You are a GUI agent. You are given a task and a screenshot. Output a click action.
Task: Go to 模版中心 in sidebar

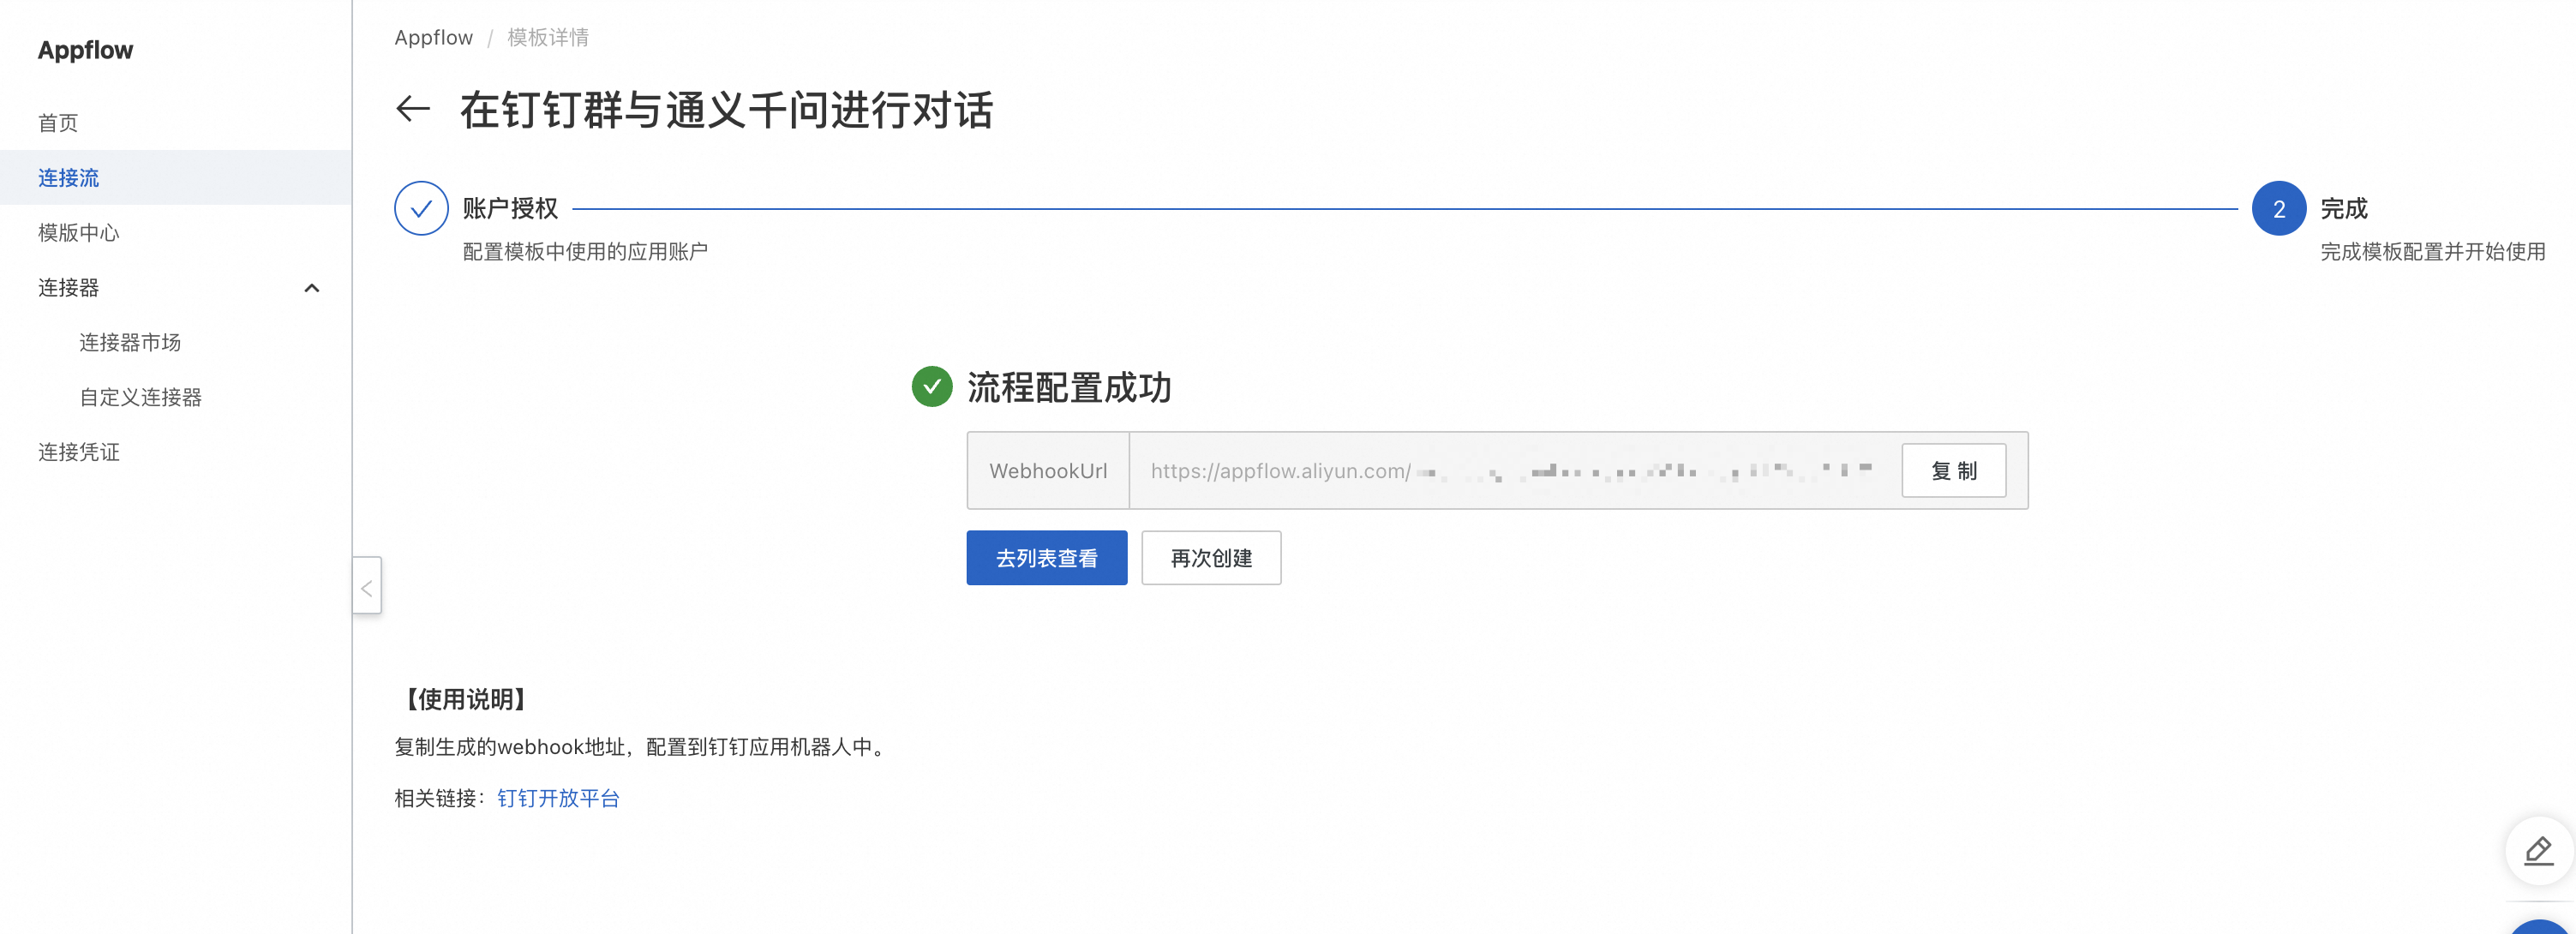[x=78, y=233]
